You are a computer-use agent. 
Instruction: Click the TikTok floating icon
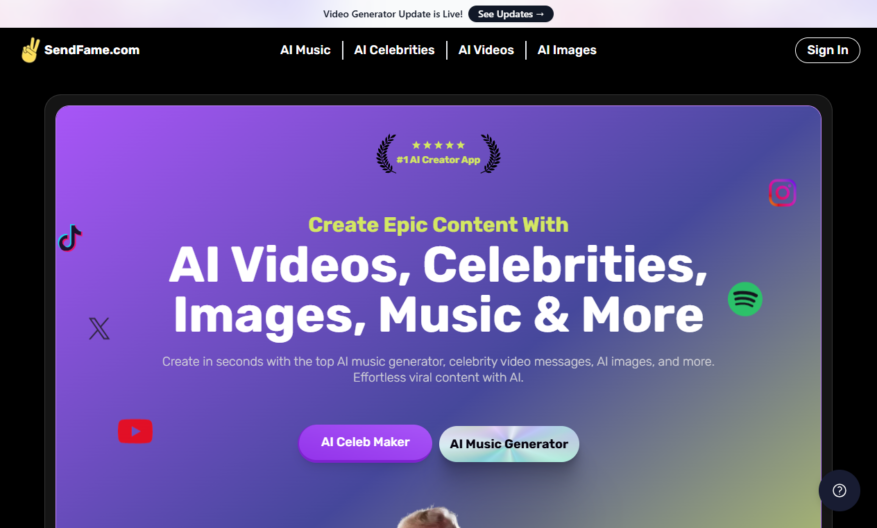pyautogui.click(x=70, y=238)
